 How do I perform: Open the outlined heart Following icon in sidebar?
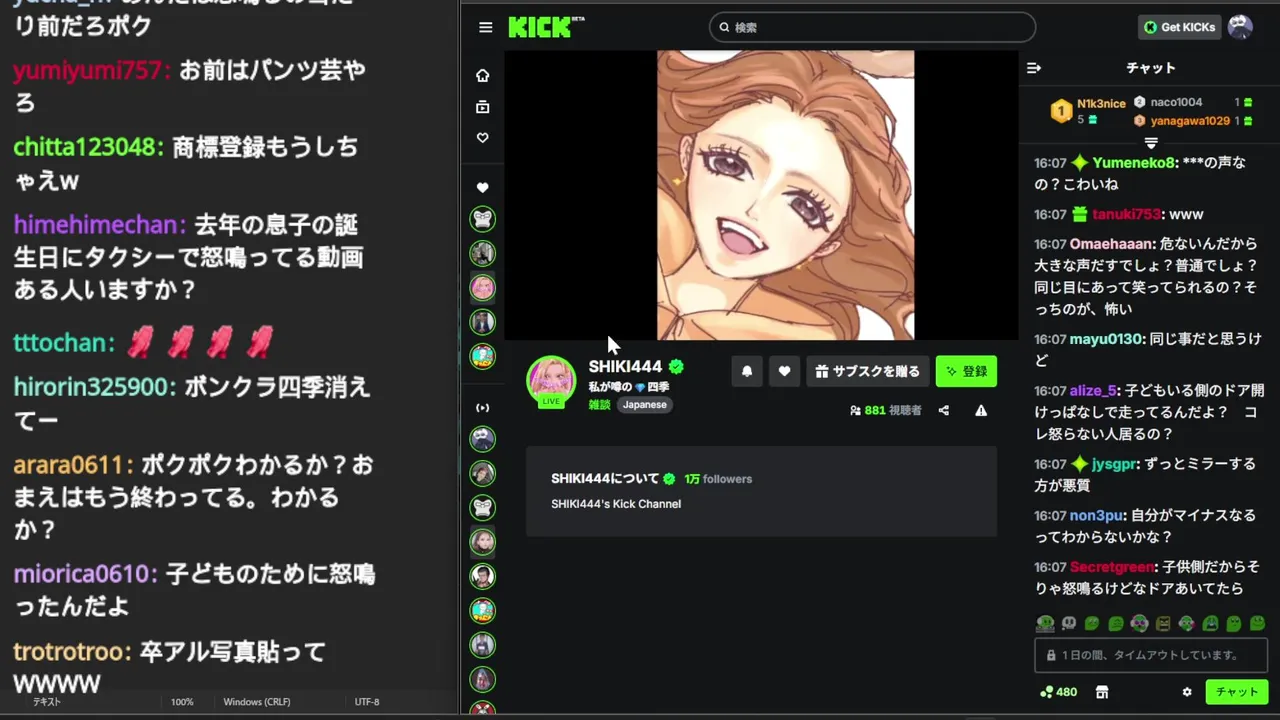pyautogui.click(x=483, y=138)
